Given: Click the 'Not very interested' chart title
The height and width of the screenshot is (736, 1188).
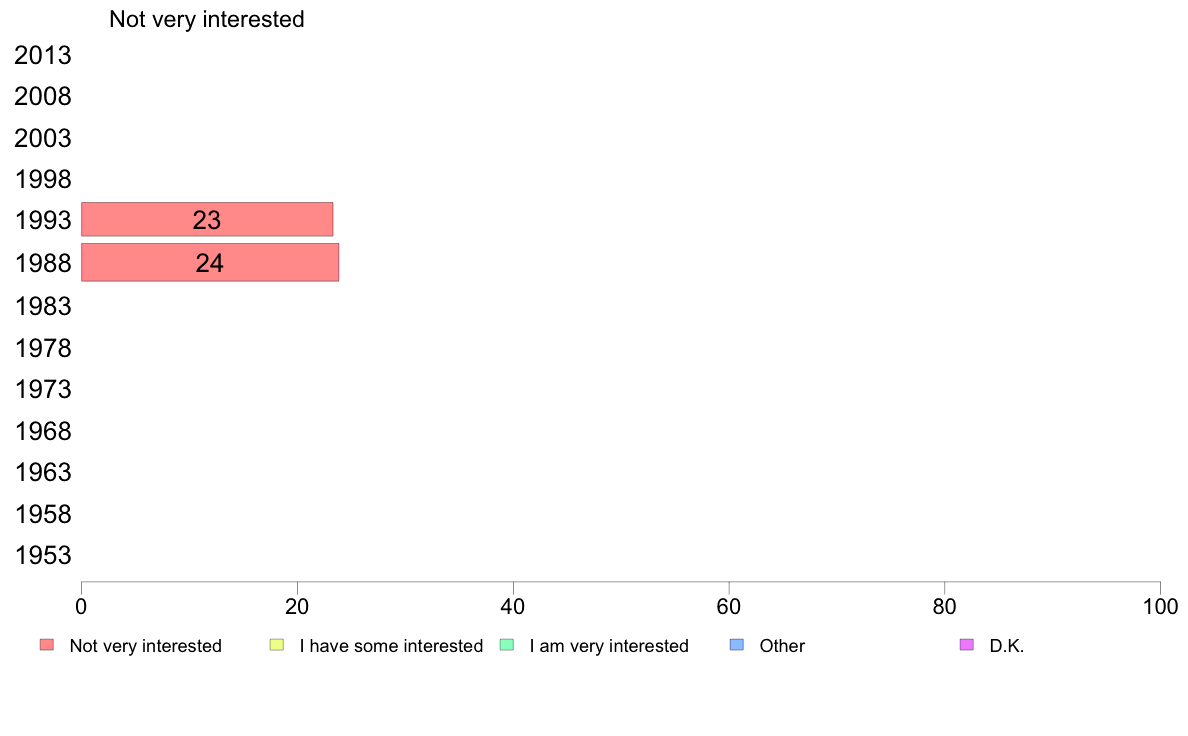Looking at the screenshot, I should tap(207, 19).
